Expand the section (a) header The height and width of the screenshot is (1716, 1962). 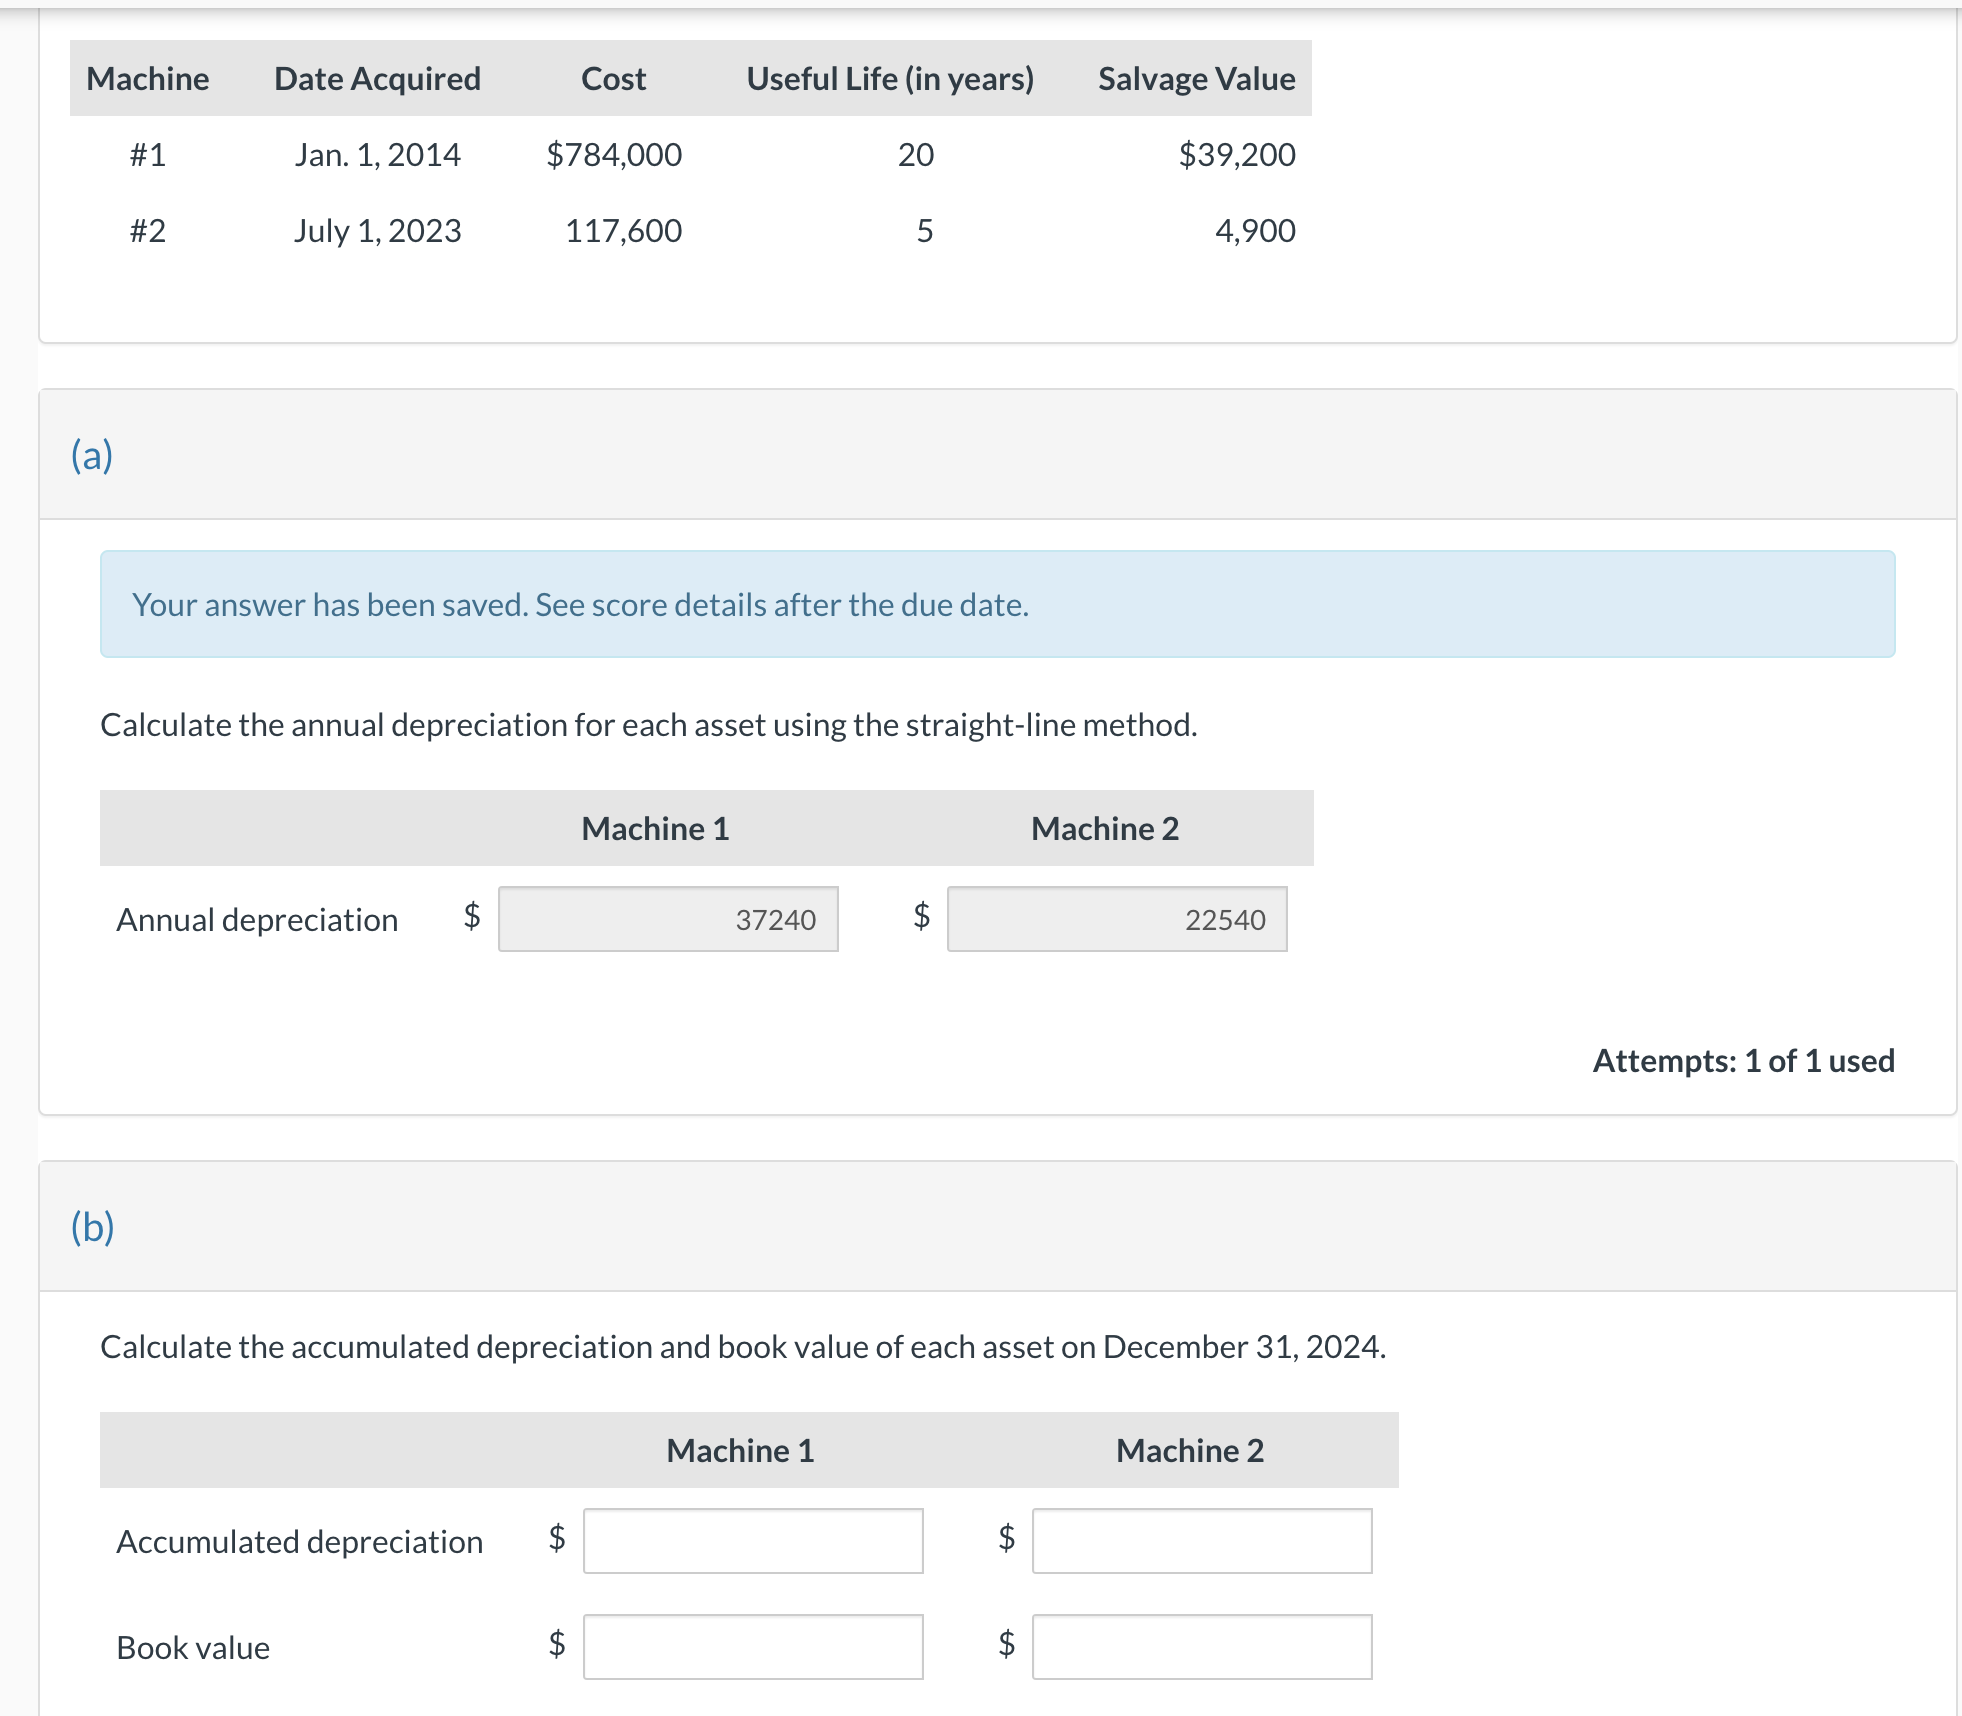[x=92, y=455]
